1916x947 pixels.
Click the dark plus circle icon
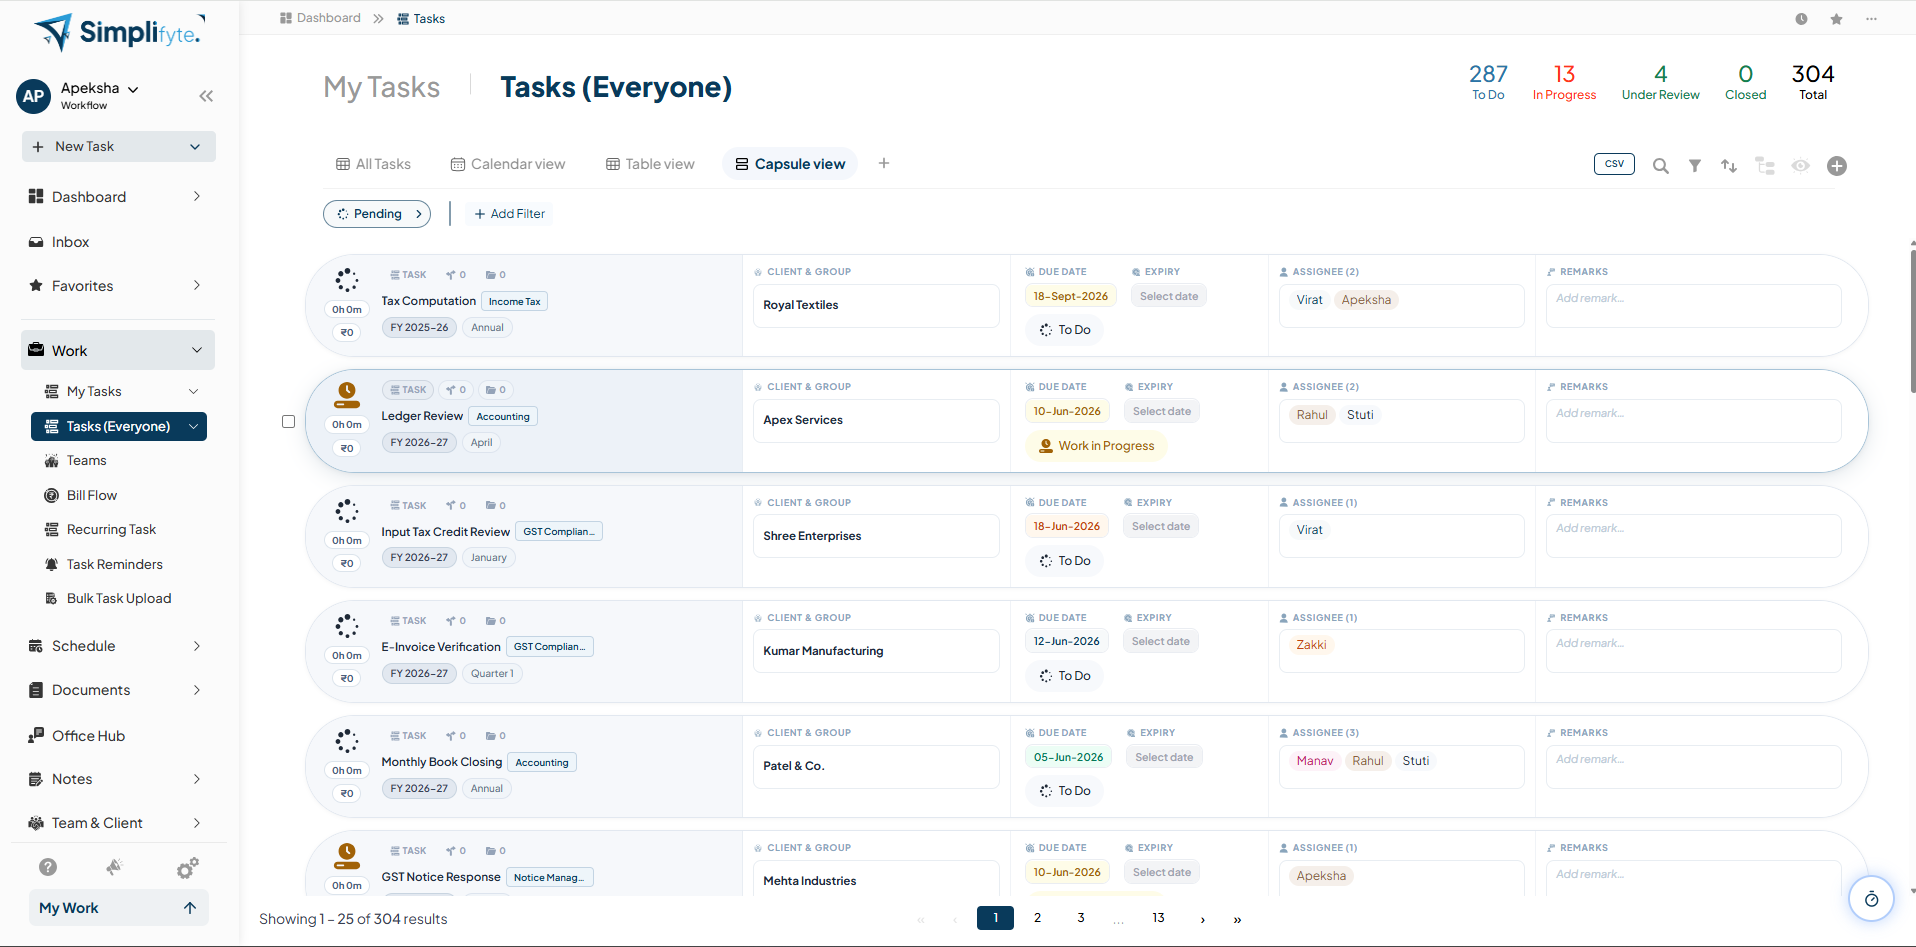pos(1837,166)
